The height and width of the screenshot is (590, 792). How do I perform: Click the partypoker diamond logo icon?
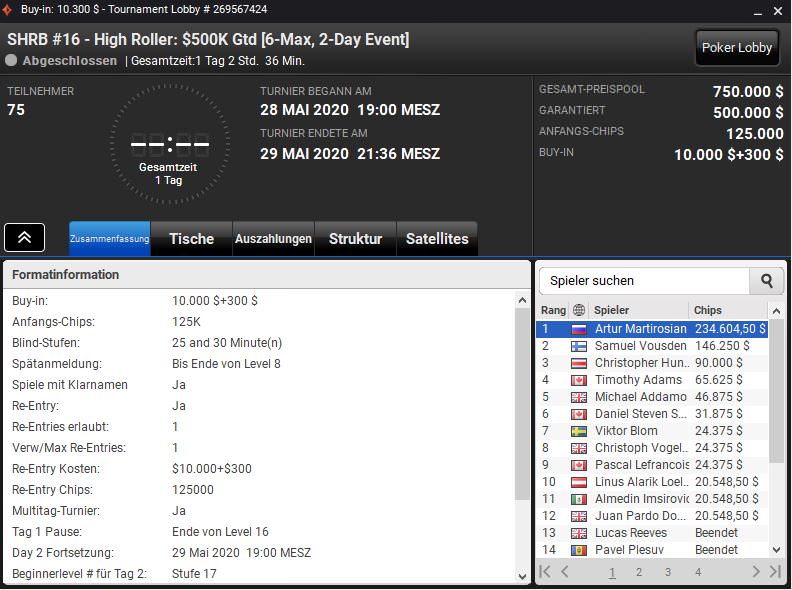(x=7, y=10)
